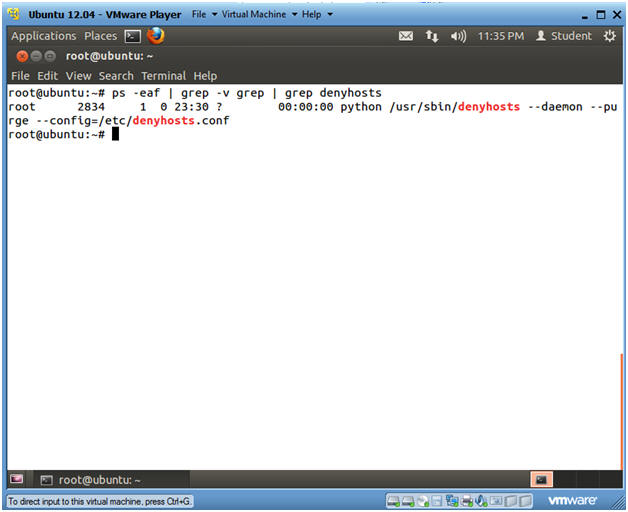Click the '--config=/etc/' text
The width and height of the screenshot is (628, 512).
84,121
